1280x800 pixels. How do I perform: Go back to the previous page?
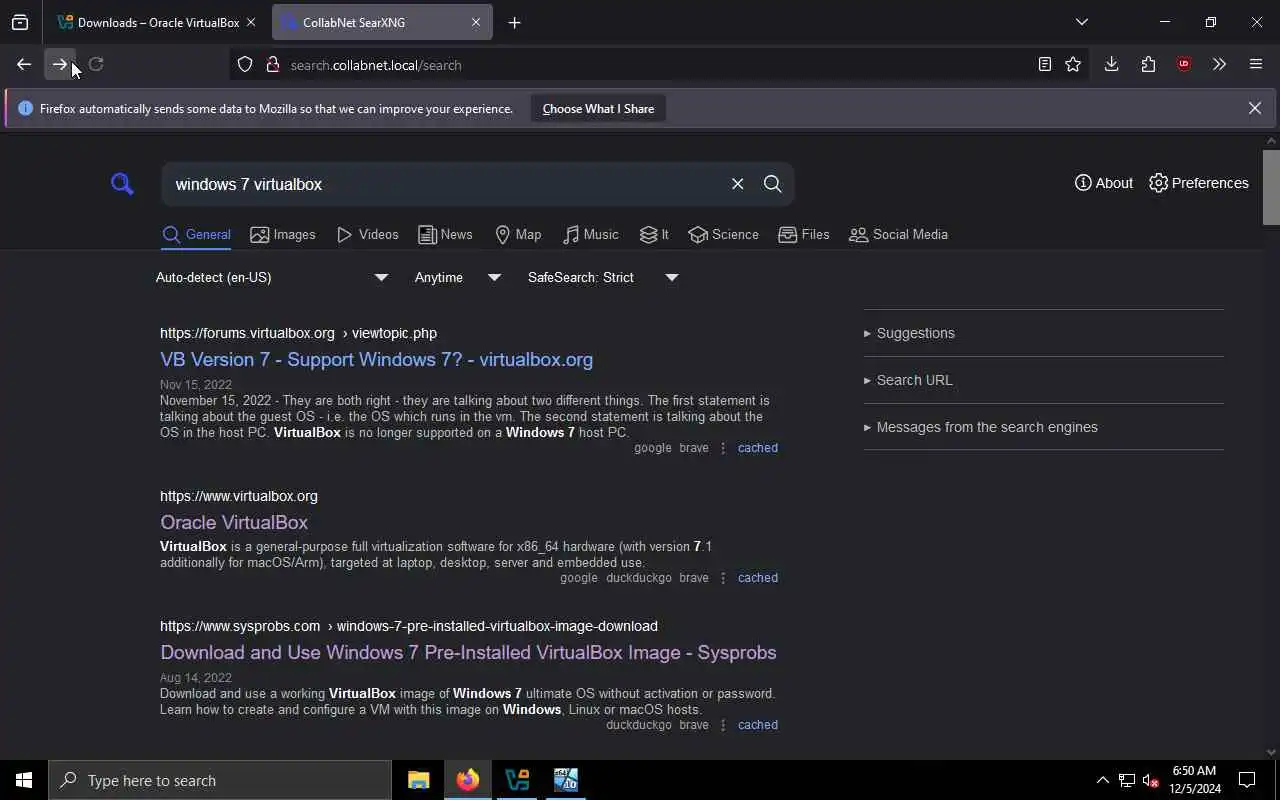(x=24, y=65)
